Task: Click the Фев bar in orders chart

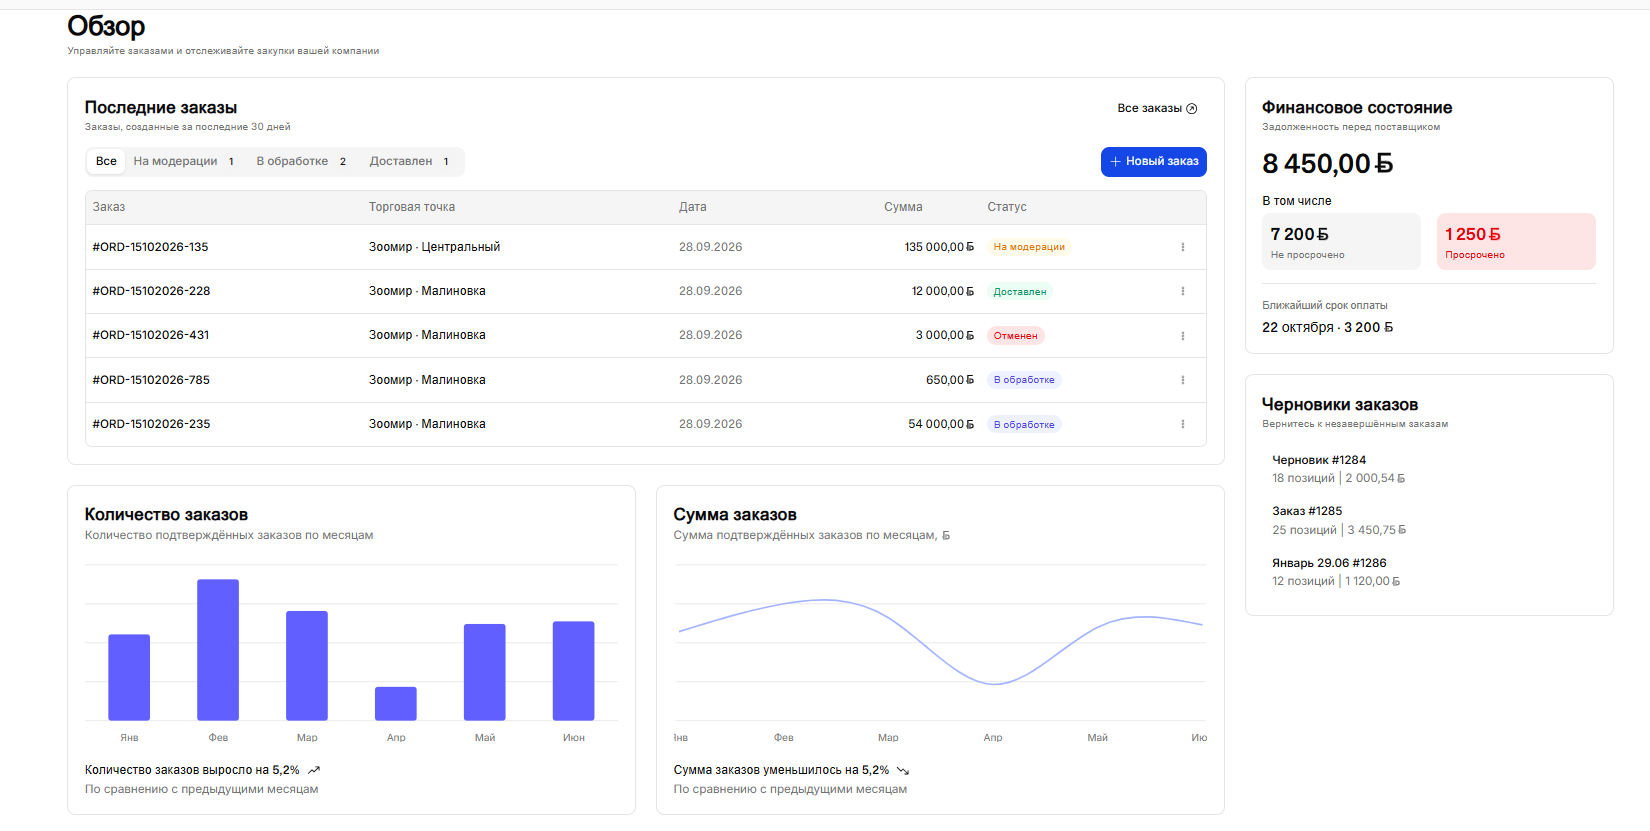Action: 218,650
